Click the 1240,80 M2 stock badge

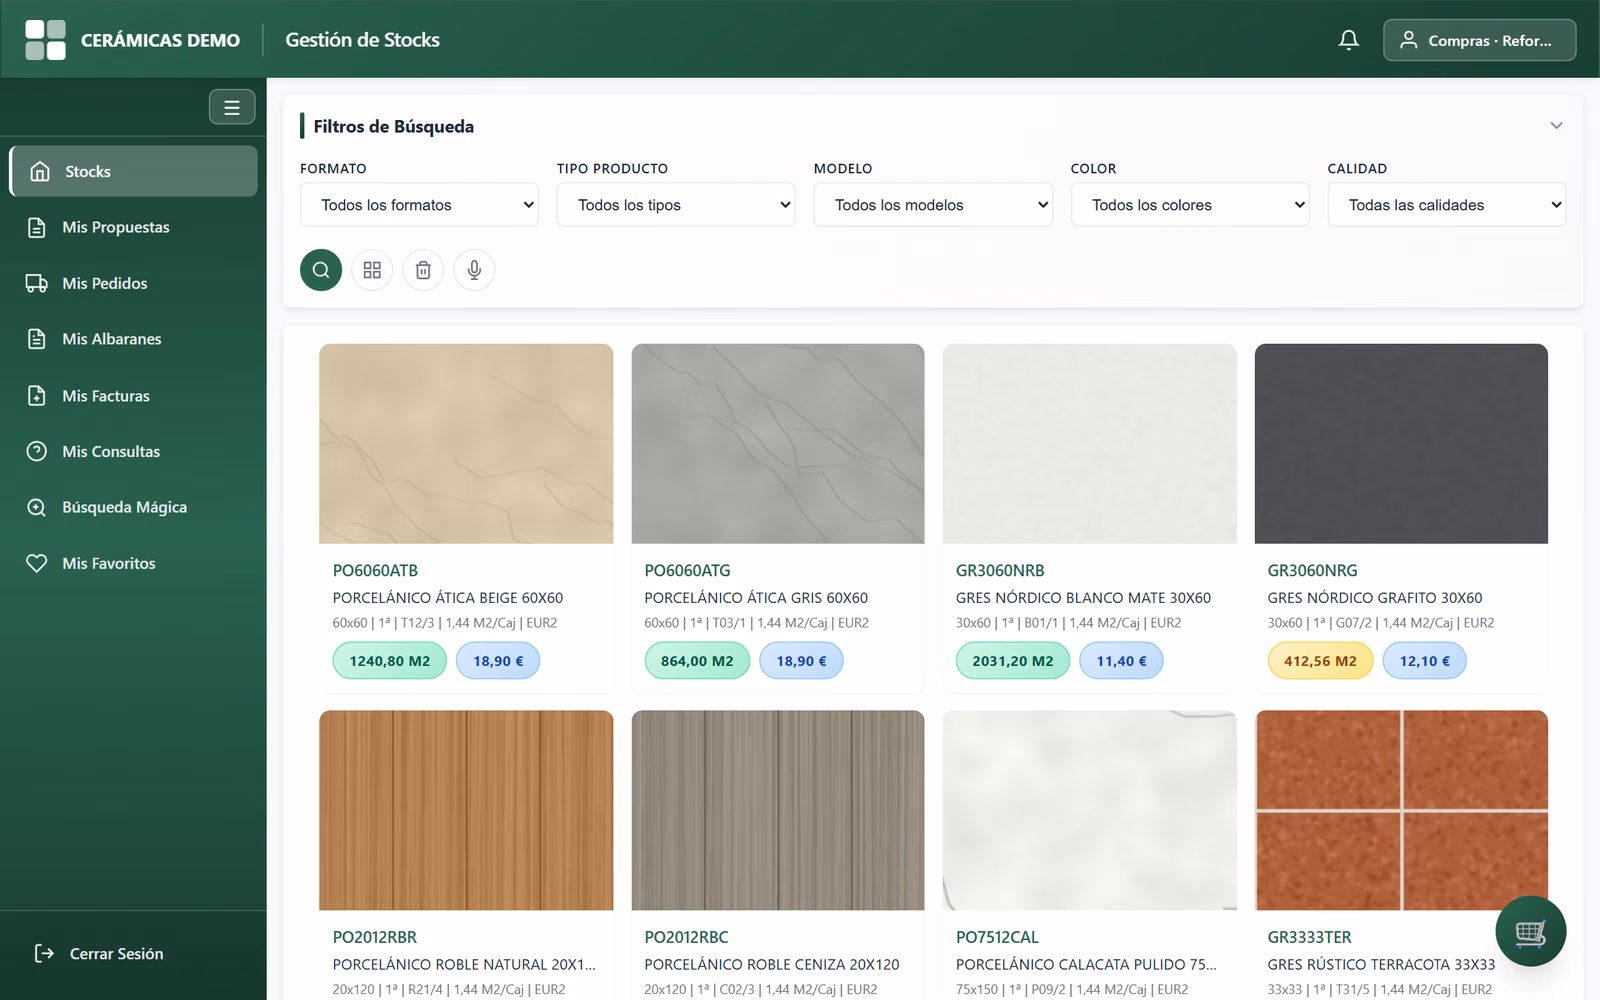[390, 661]
